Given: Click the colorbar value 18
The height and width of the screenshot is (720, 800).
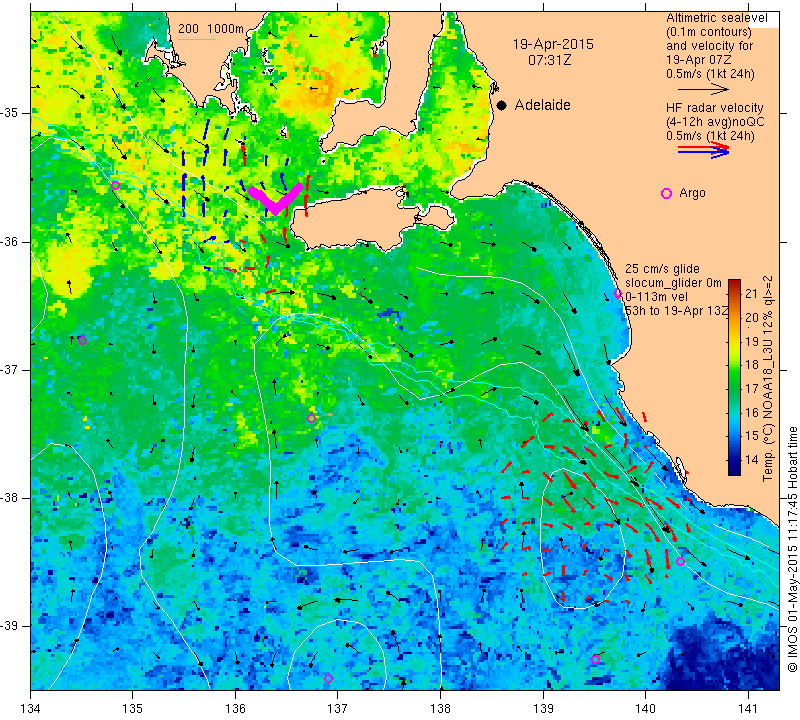Looking at the screenshot, I should point(752,365).
